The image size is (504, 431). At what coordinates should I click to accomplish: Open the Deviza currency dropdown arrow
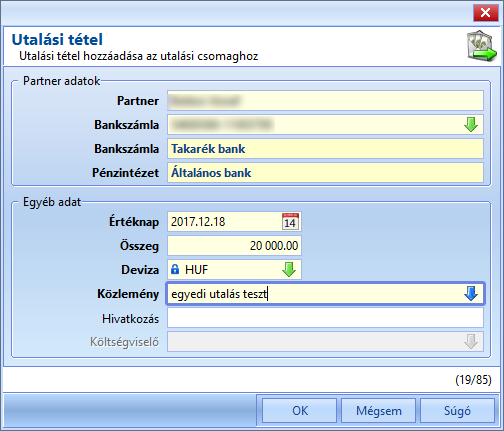289,269
